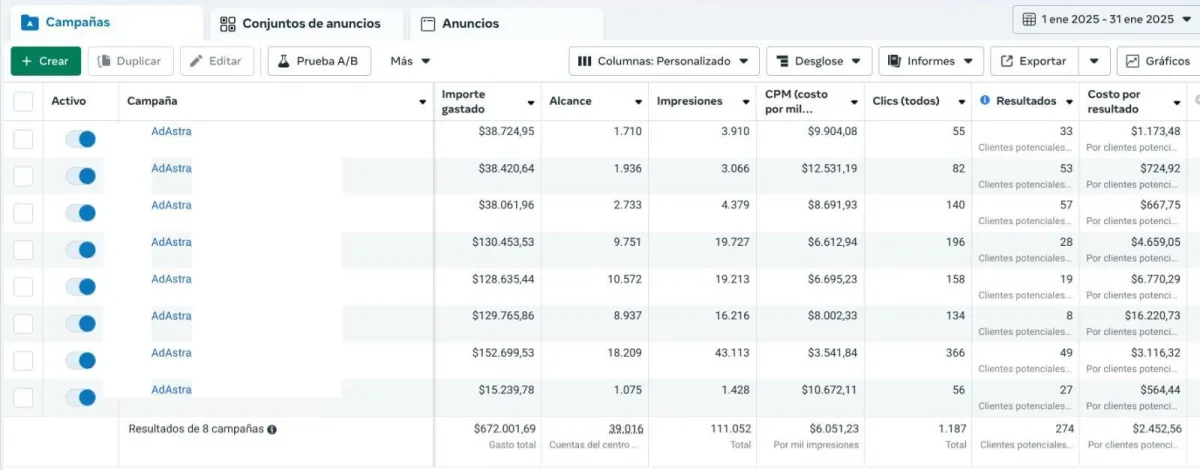Open Alcance column sort arrow
This screenshot has width=1200, height=470.
tap(638, 102)
